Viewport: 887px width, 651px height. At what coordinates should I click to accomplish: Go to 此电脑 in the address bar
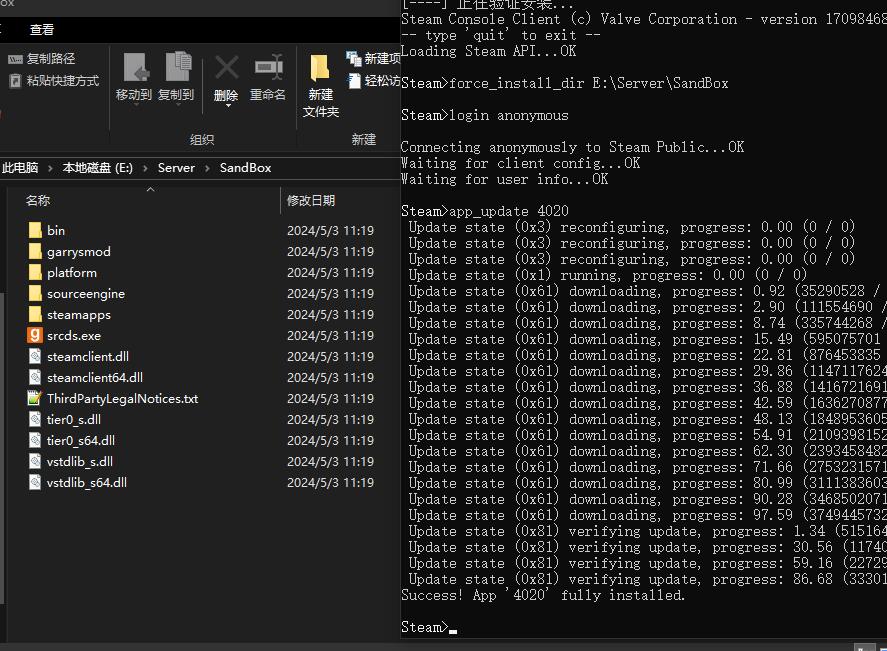pos(20,167)
